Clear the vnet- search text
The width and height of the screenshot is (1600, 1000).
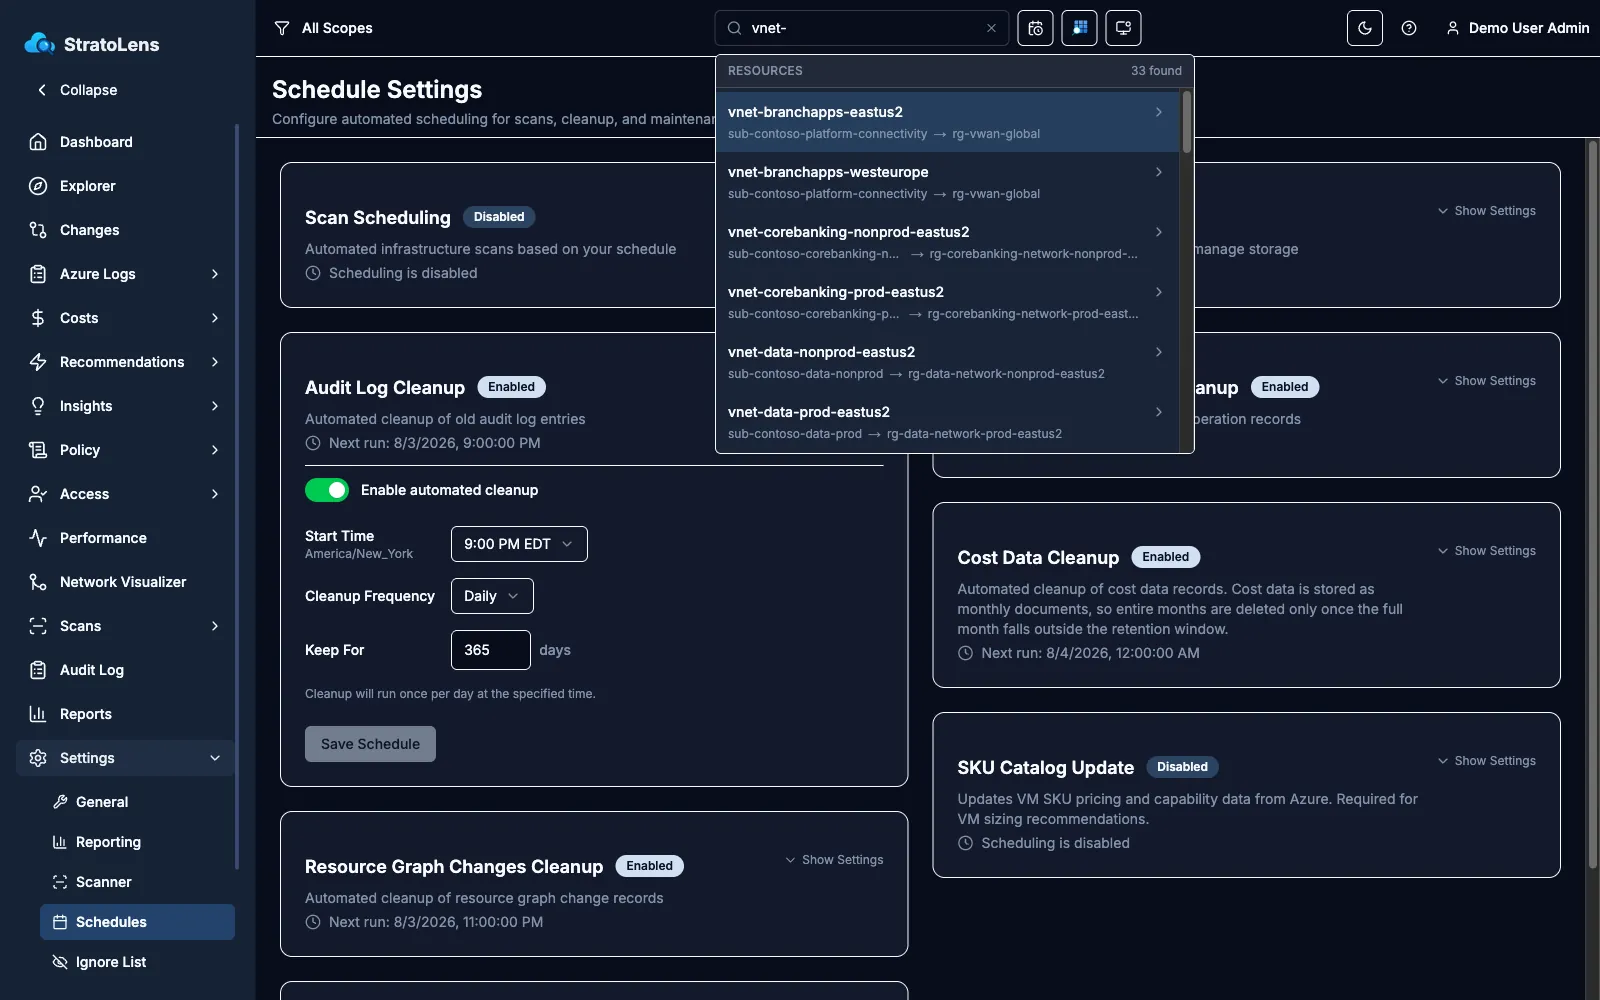pyautogui.click(x=991, y=28)
